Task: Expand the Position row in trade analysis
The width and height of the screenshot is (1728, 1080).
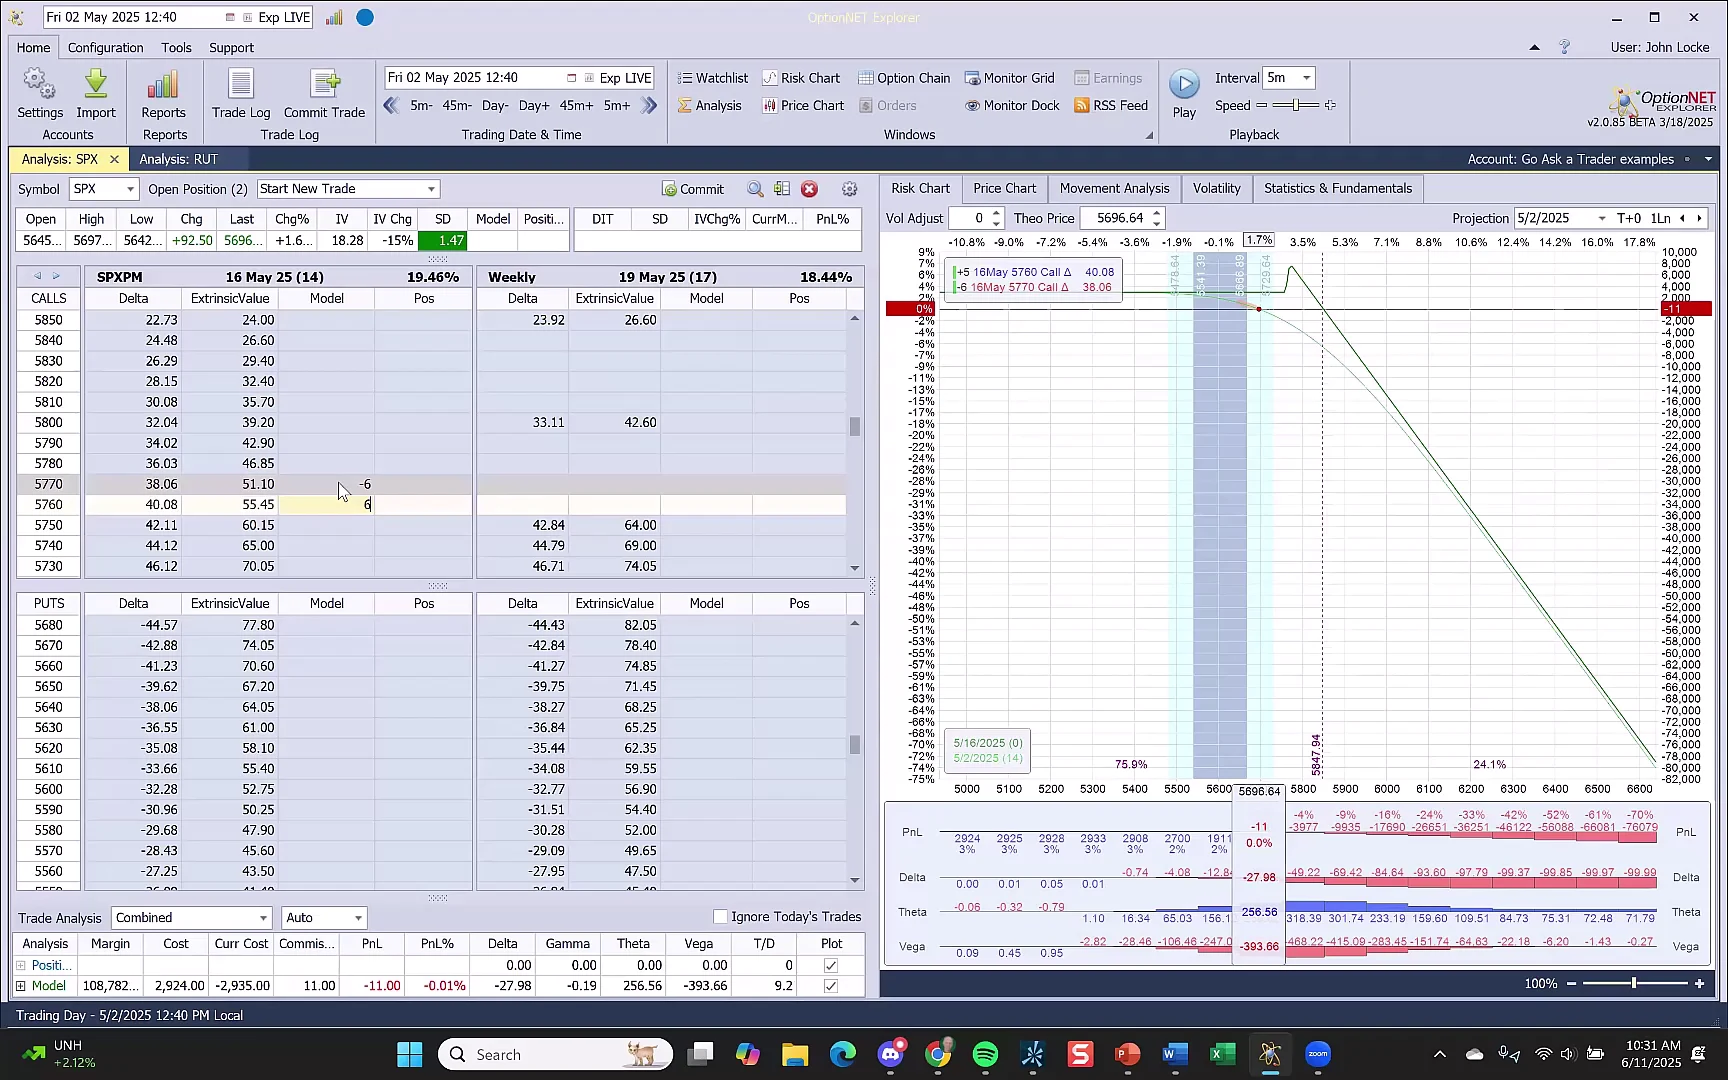Action: coord(21,965)
